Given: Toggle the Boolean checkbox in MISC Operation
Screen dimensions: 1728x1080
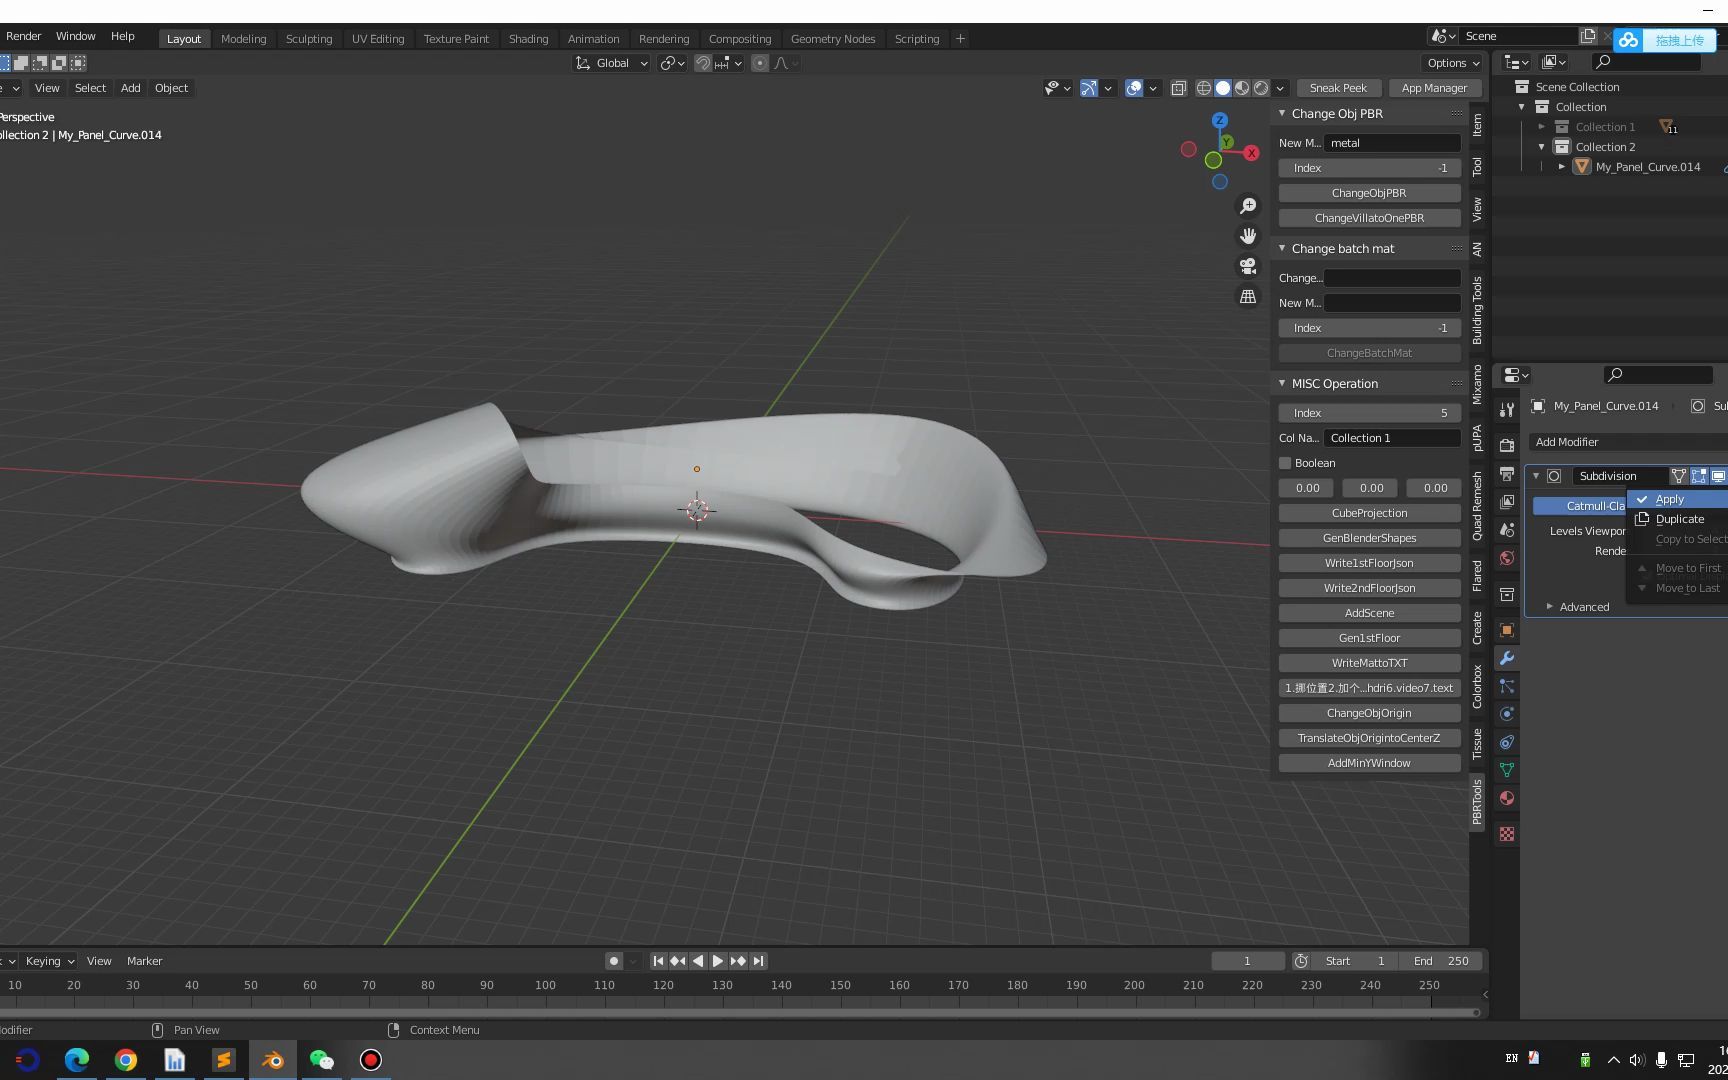Looking at the screenshot, I should tap(1285, 462).
